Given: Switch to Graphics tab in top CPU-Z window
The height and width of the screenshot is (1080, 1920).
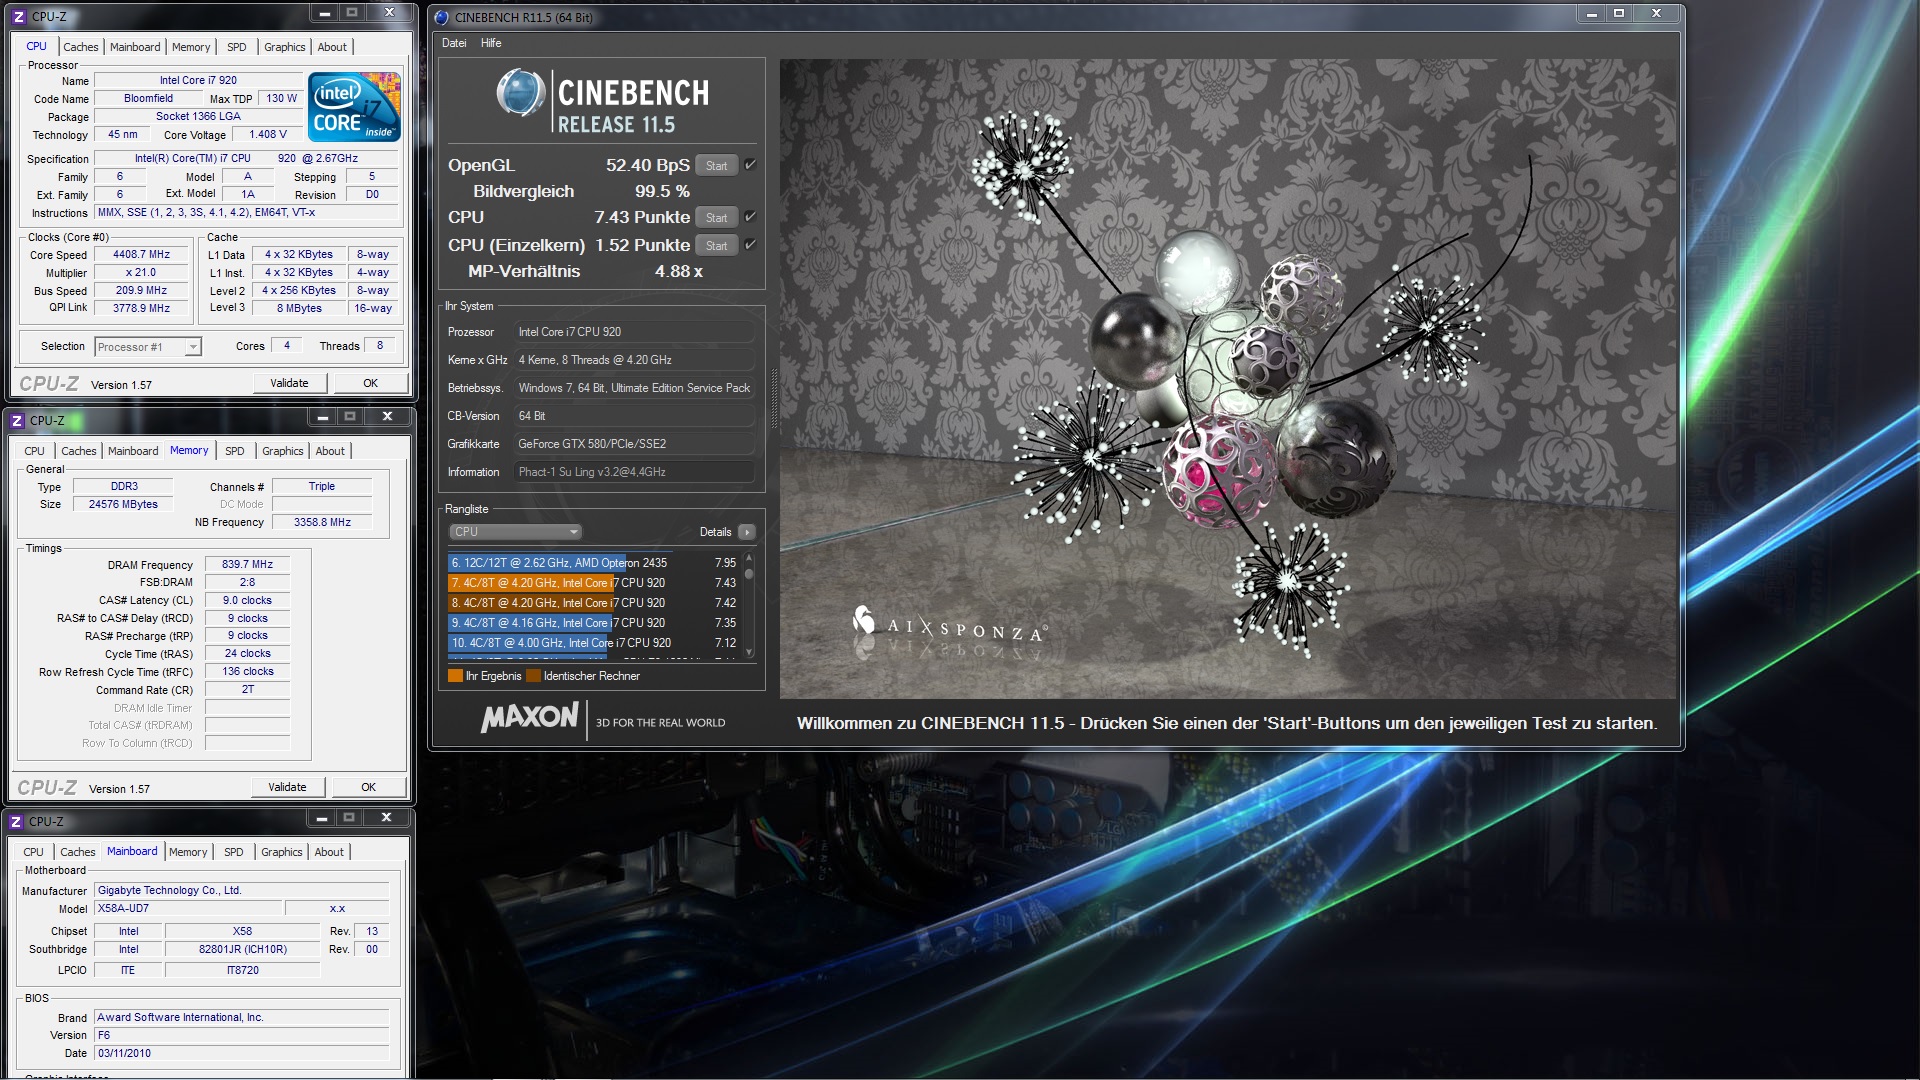Looking at the screenshot, I should [x=285, y=47].
